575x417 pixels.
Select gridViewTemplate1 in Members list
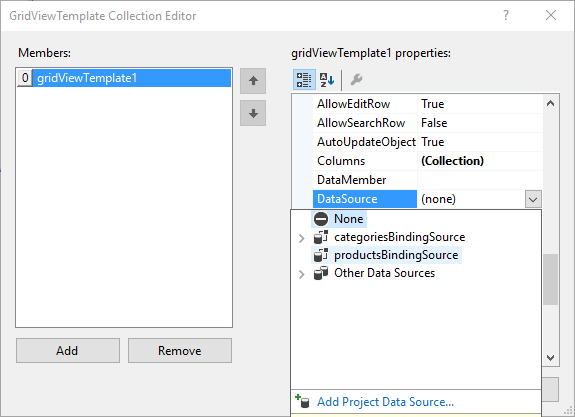point(132,78)
